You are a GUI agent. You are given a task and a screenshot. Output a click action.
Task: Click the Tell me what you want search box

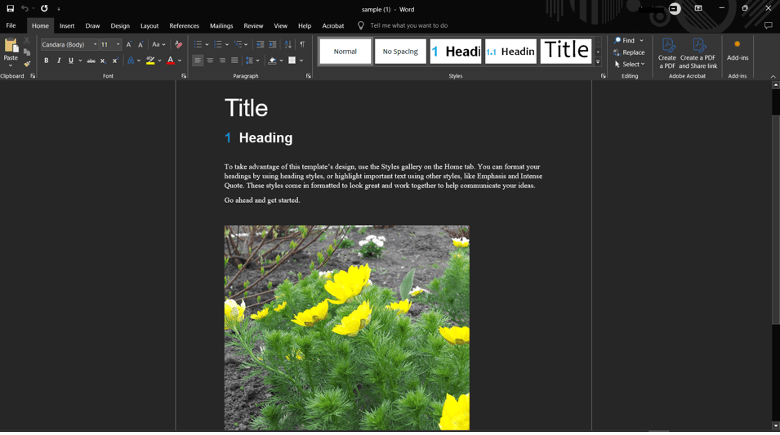409,25
